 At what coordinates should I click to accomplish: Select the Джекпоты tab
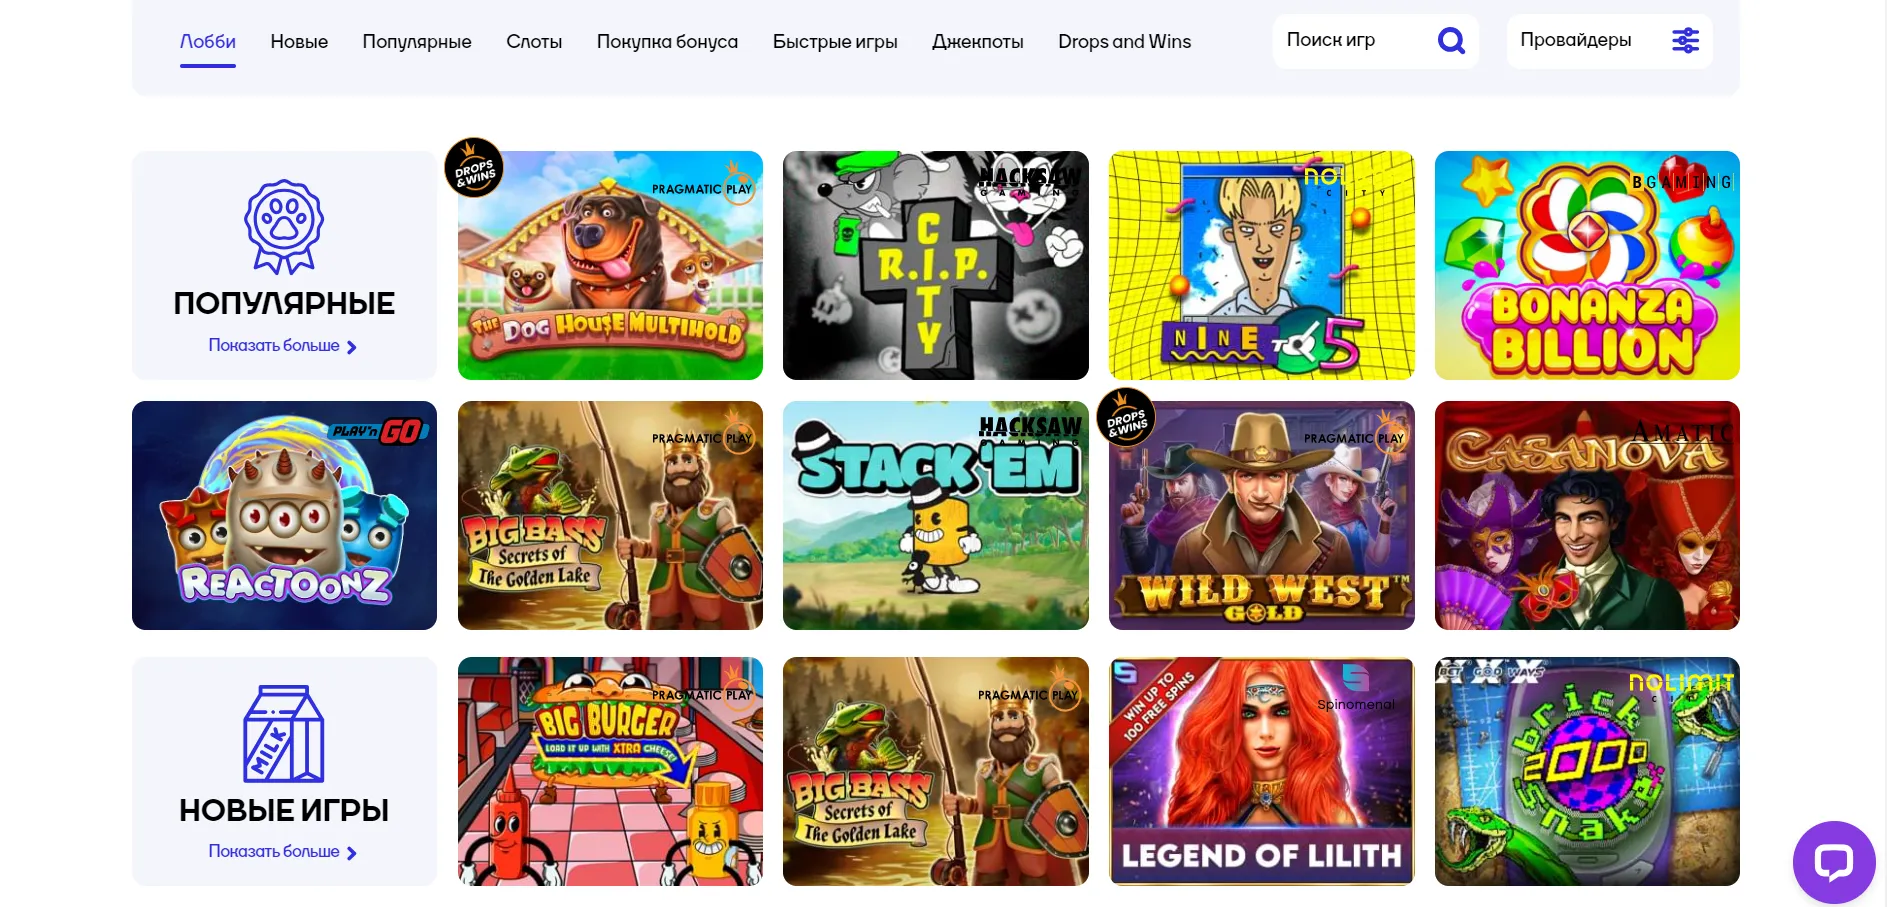click(x=977, y=42)
